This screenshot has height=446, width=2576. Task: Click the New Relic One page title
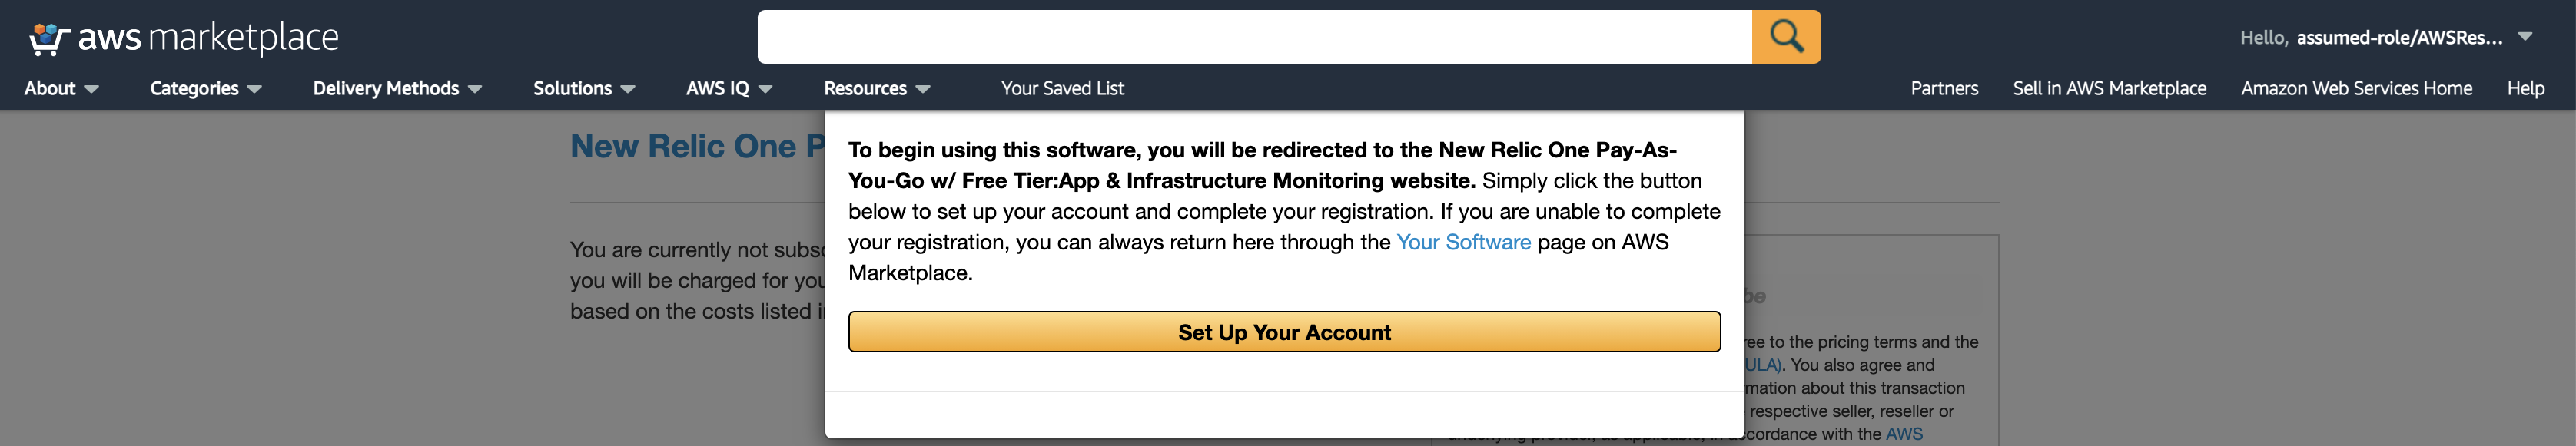pos(697,146)
